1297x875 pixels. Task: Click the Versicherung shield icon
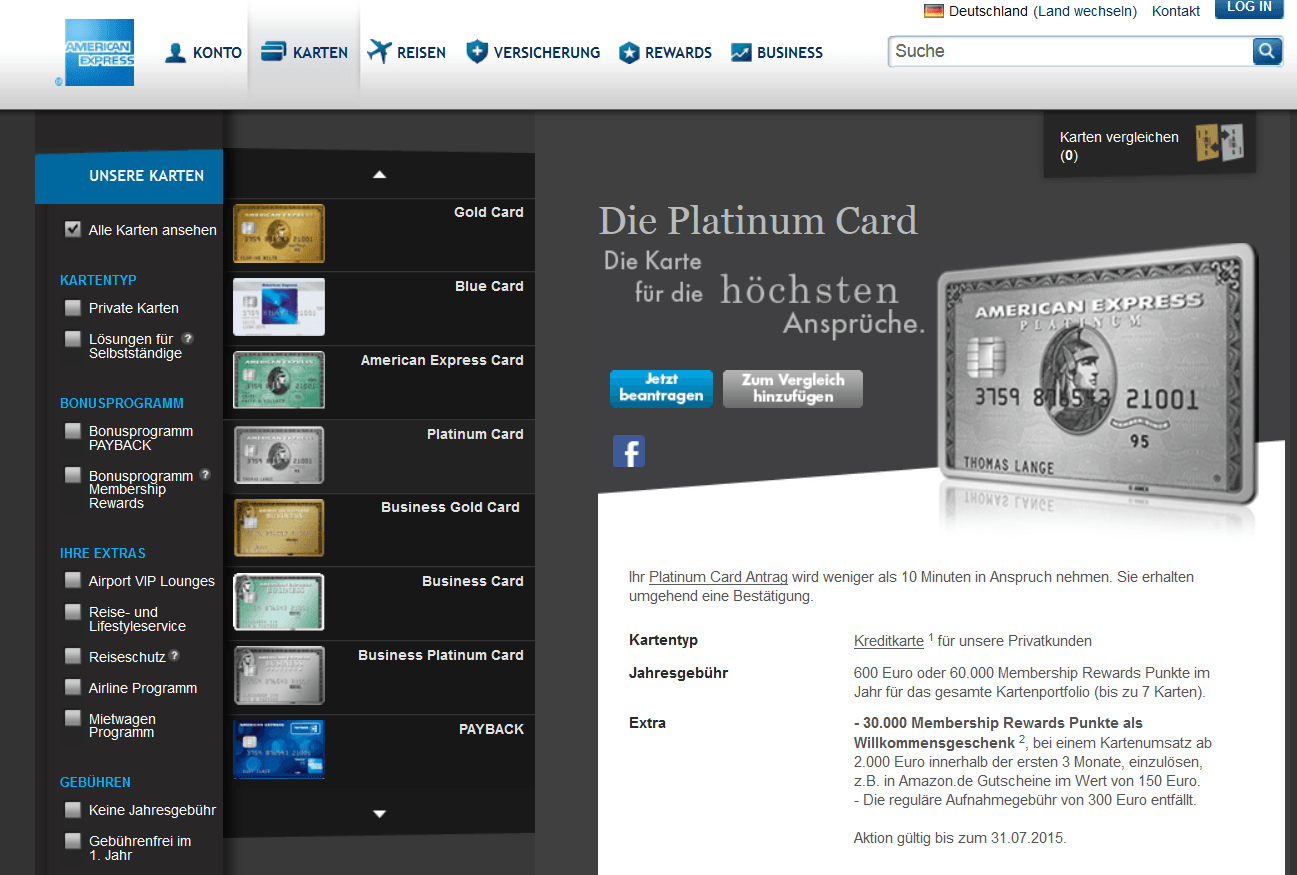pyautogui.click(x=477, y=52)
